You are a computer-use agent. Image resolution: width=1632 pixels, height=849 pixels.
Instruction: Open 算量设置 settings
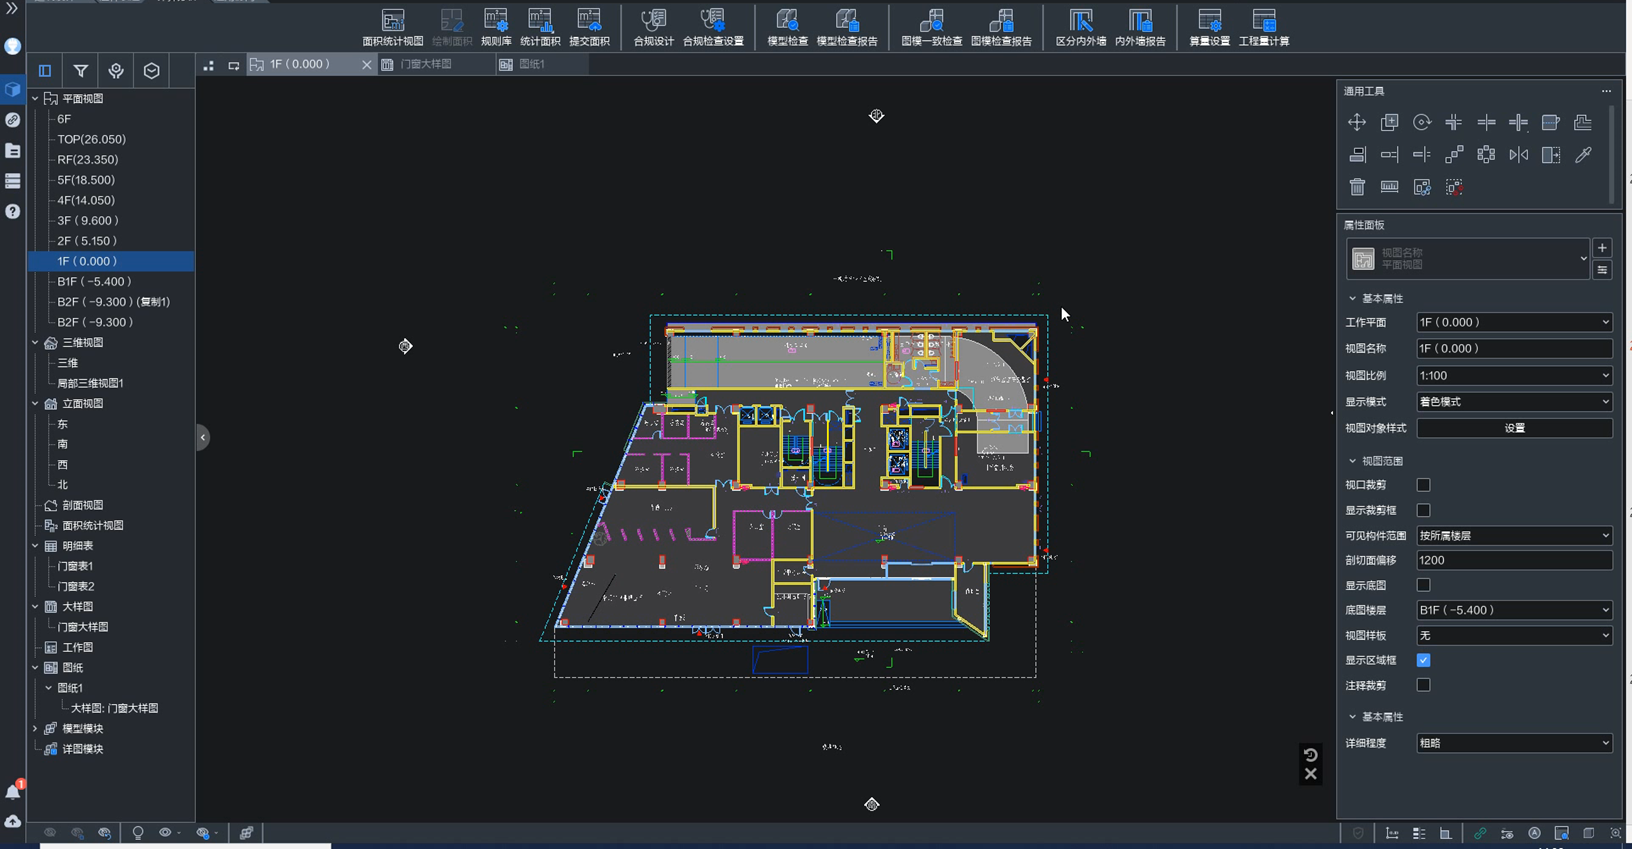pos(1209,27)
